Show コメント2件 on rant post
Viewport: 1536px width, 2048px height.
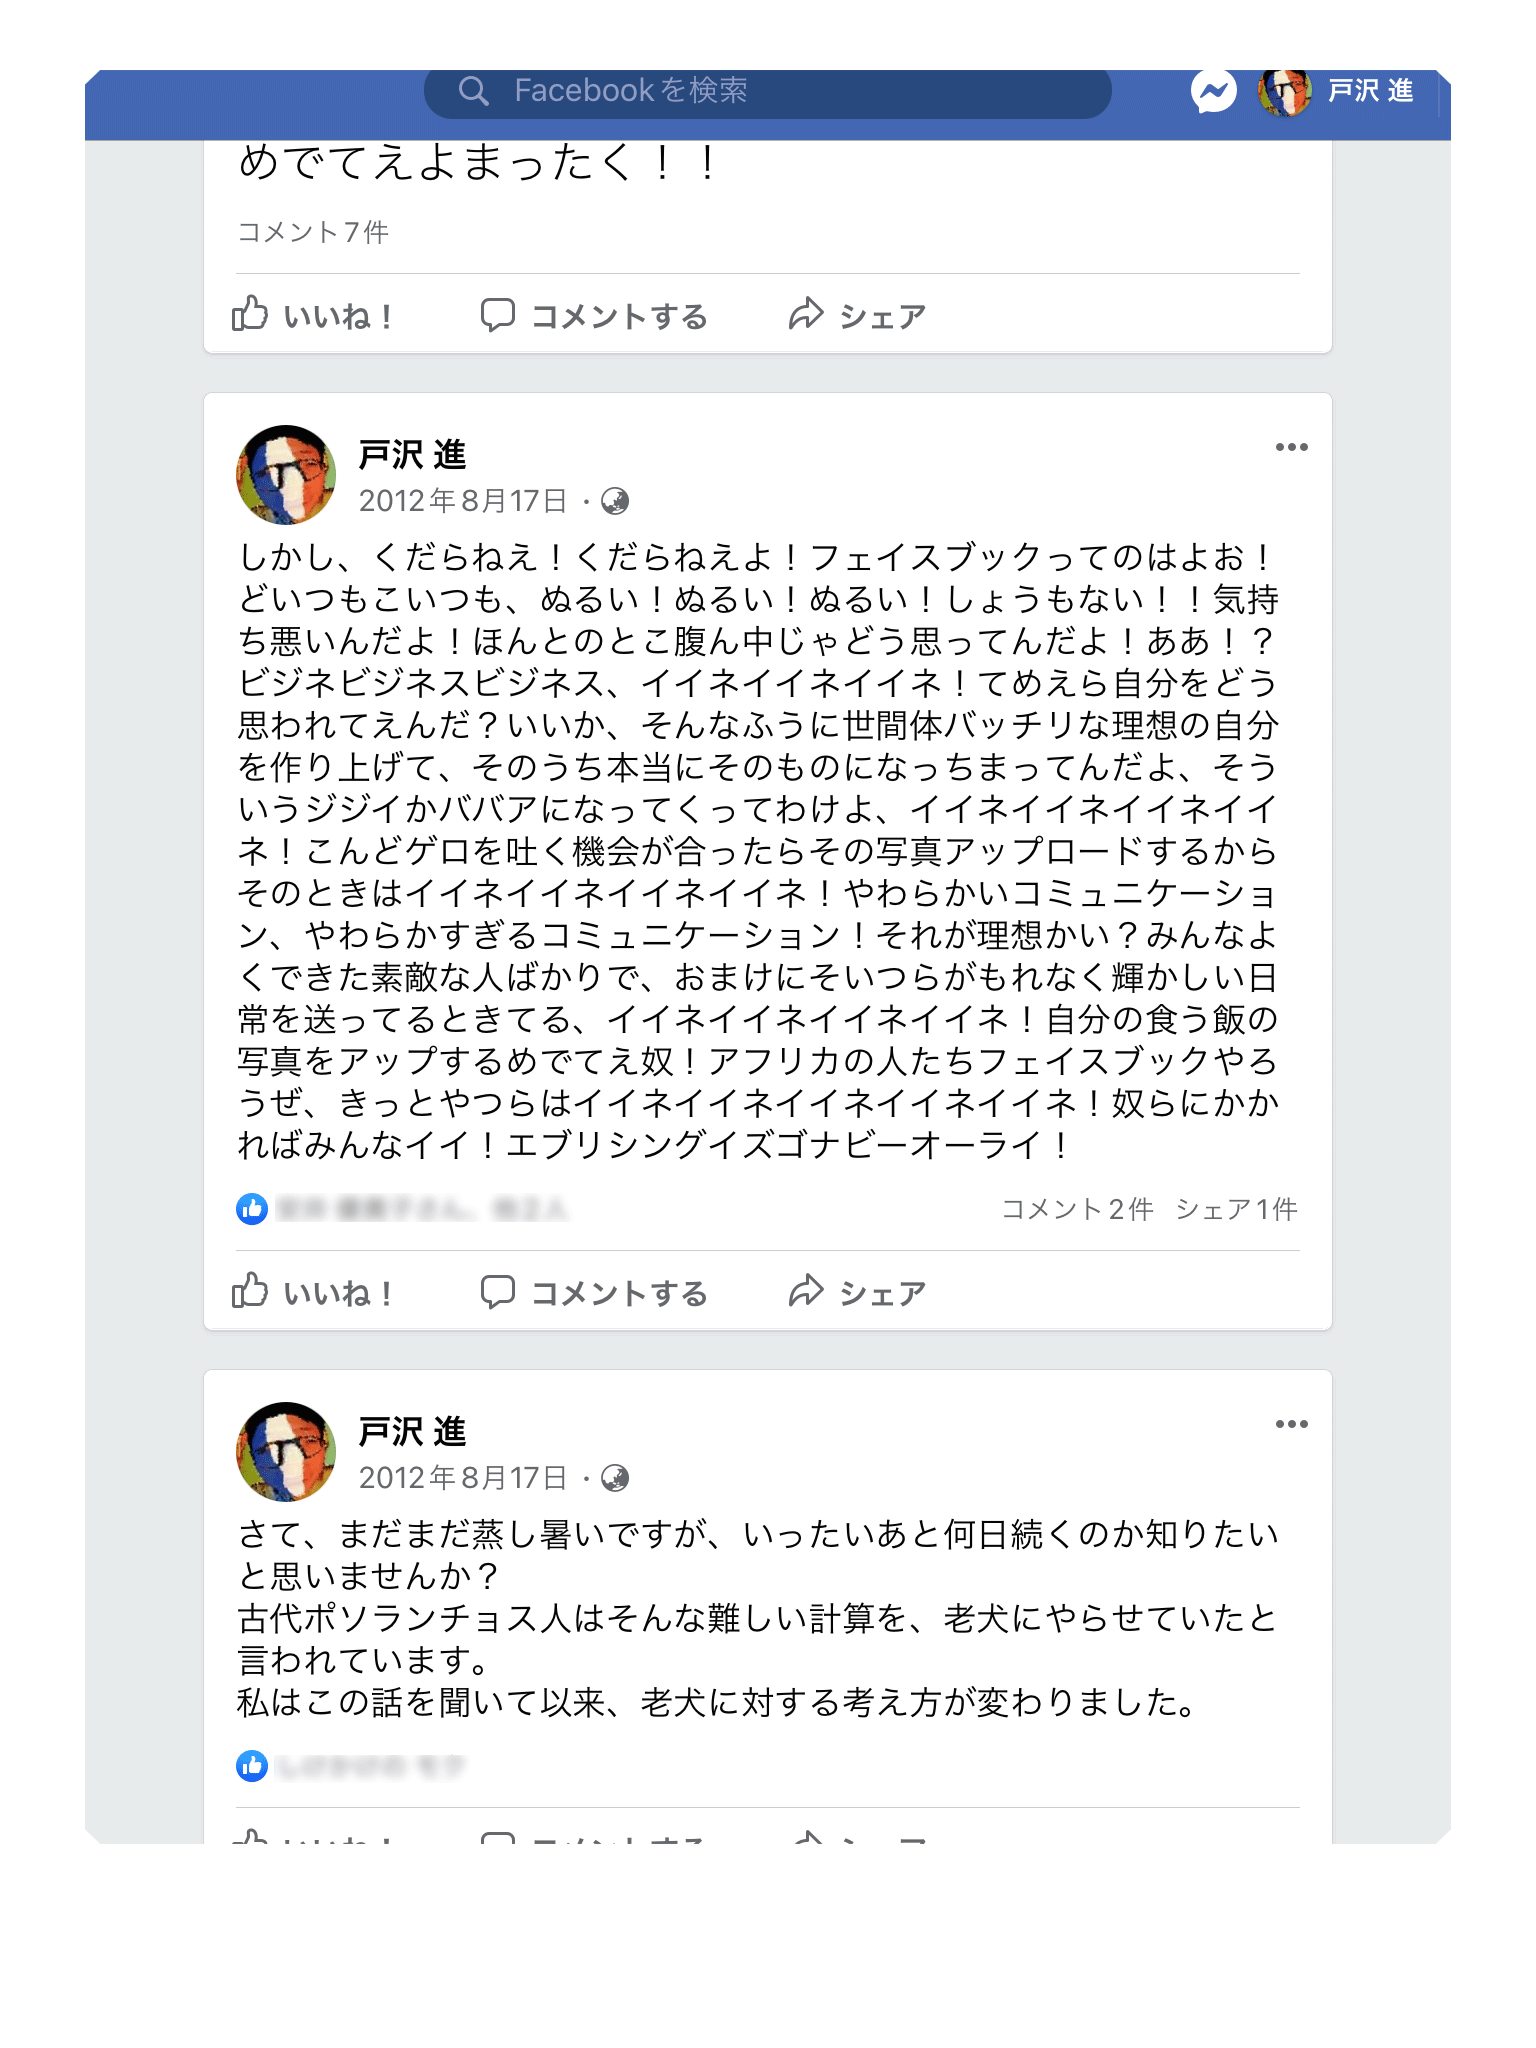[1078, 1209]
